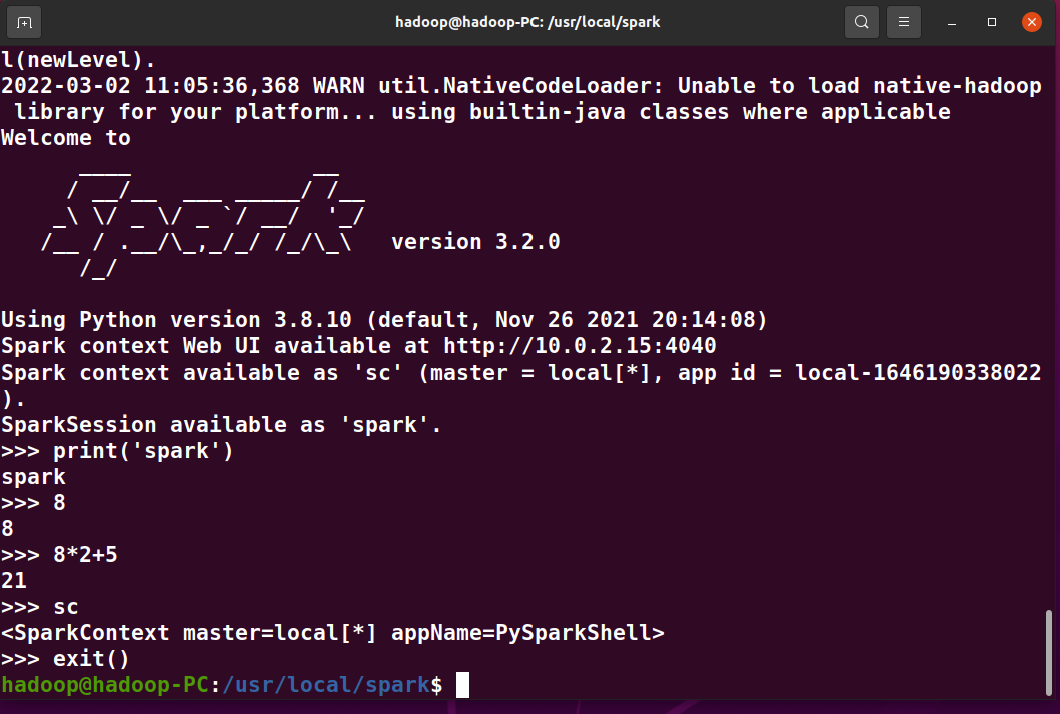The image size is (1060, 714).
Task: Click the window title hadoop@hadoop-PC: /usr/local/spark
Action: [527, 22]
